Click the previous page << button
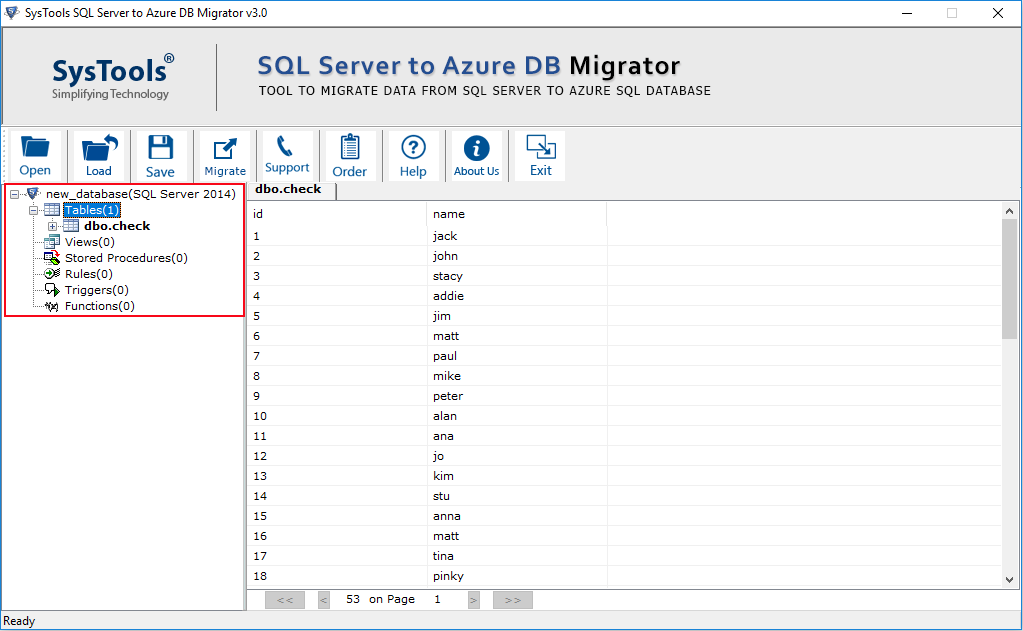 (x=285, y=599)
